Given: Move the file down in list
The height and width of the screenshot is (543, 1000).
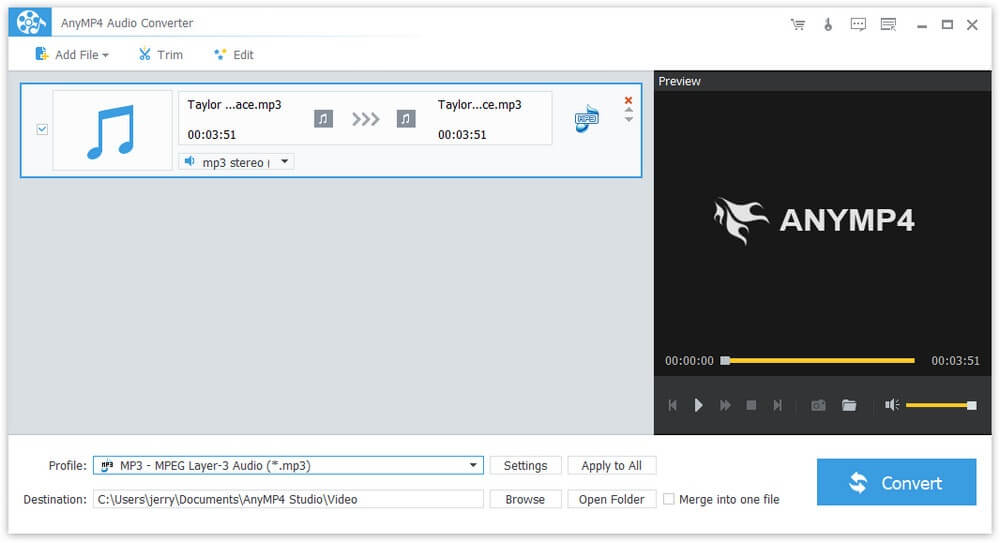Looking at the screenshot, I should [x=629, y=119].
